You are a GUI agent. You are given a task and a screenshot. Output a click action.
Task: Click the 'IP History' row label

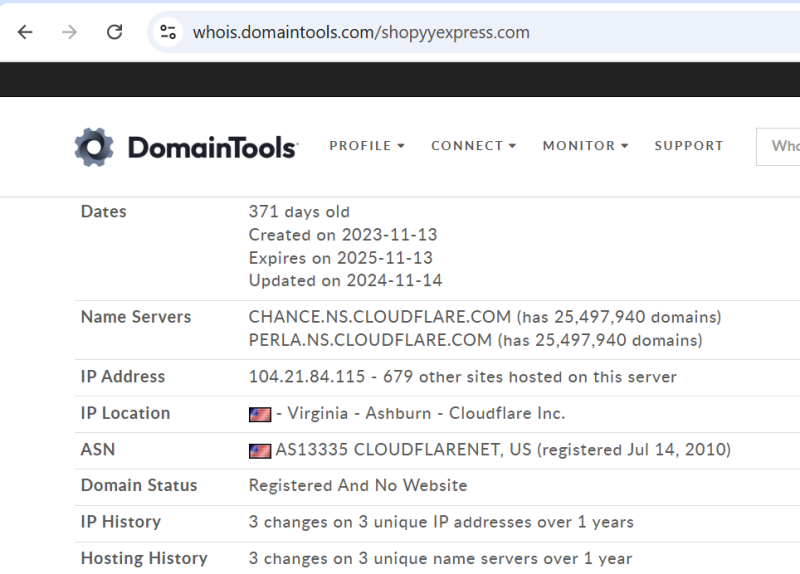(120, 522)
